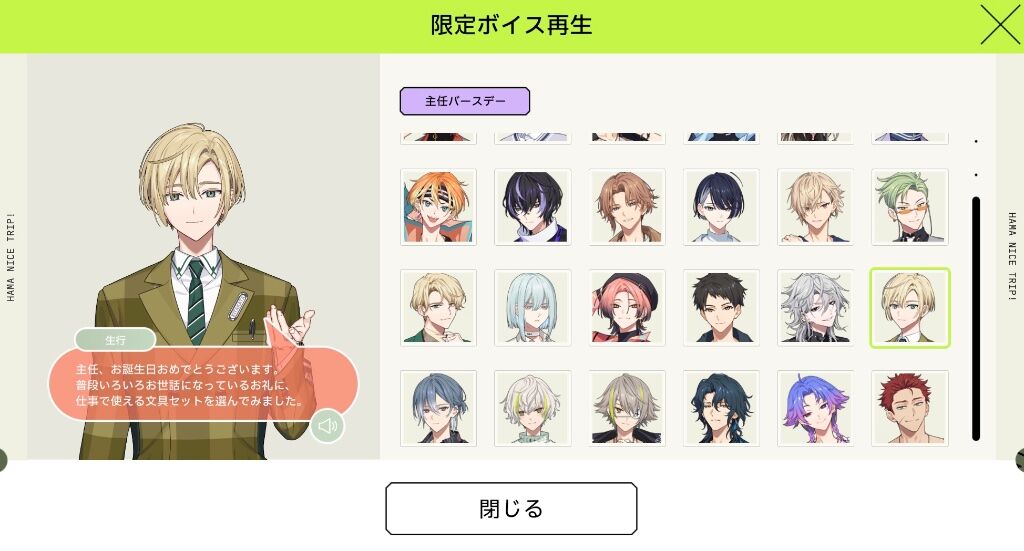Play the voice using the speaker icon
1024x551 pixels.
[x=327, y=426]
